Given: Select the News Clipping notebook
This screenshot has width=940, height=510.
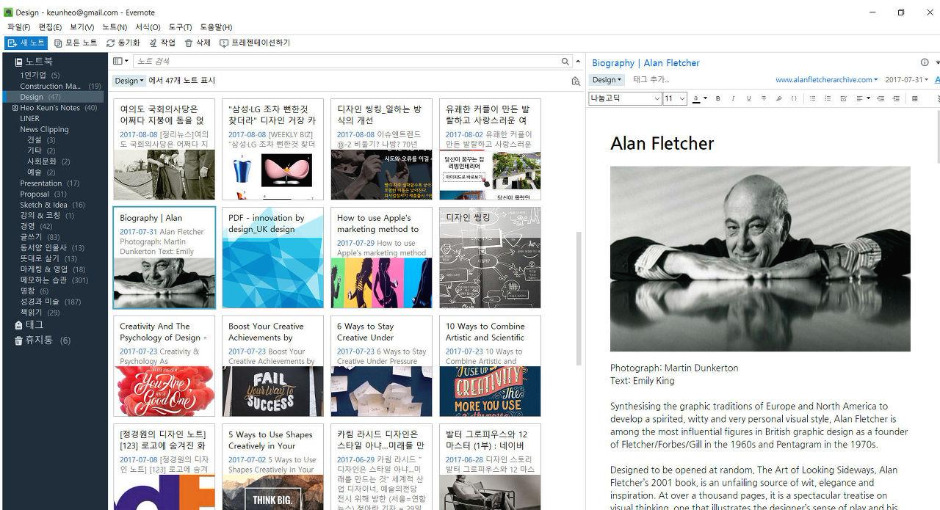Looking at the screenshot, I should [x=44, y=129].
